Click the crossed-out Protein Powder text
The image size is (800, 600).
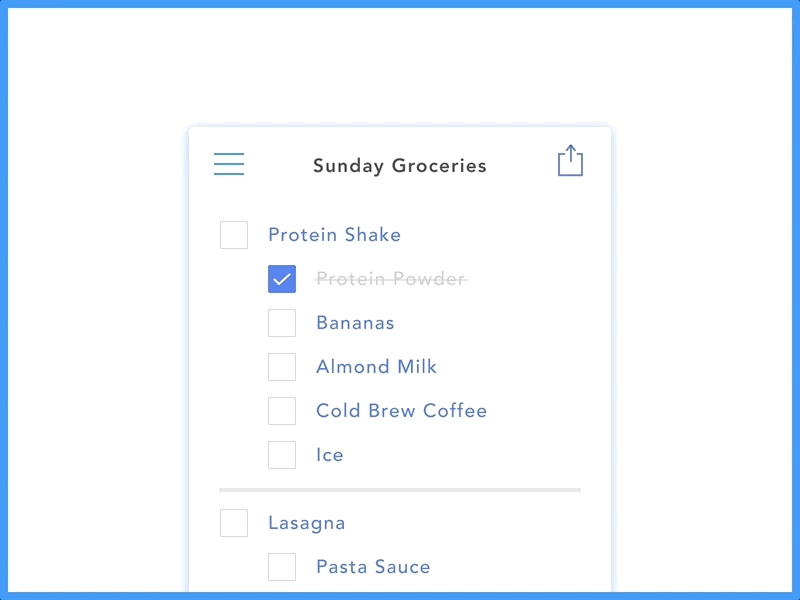pos(391,279)
